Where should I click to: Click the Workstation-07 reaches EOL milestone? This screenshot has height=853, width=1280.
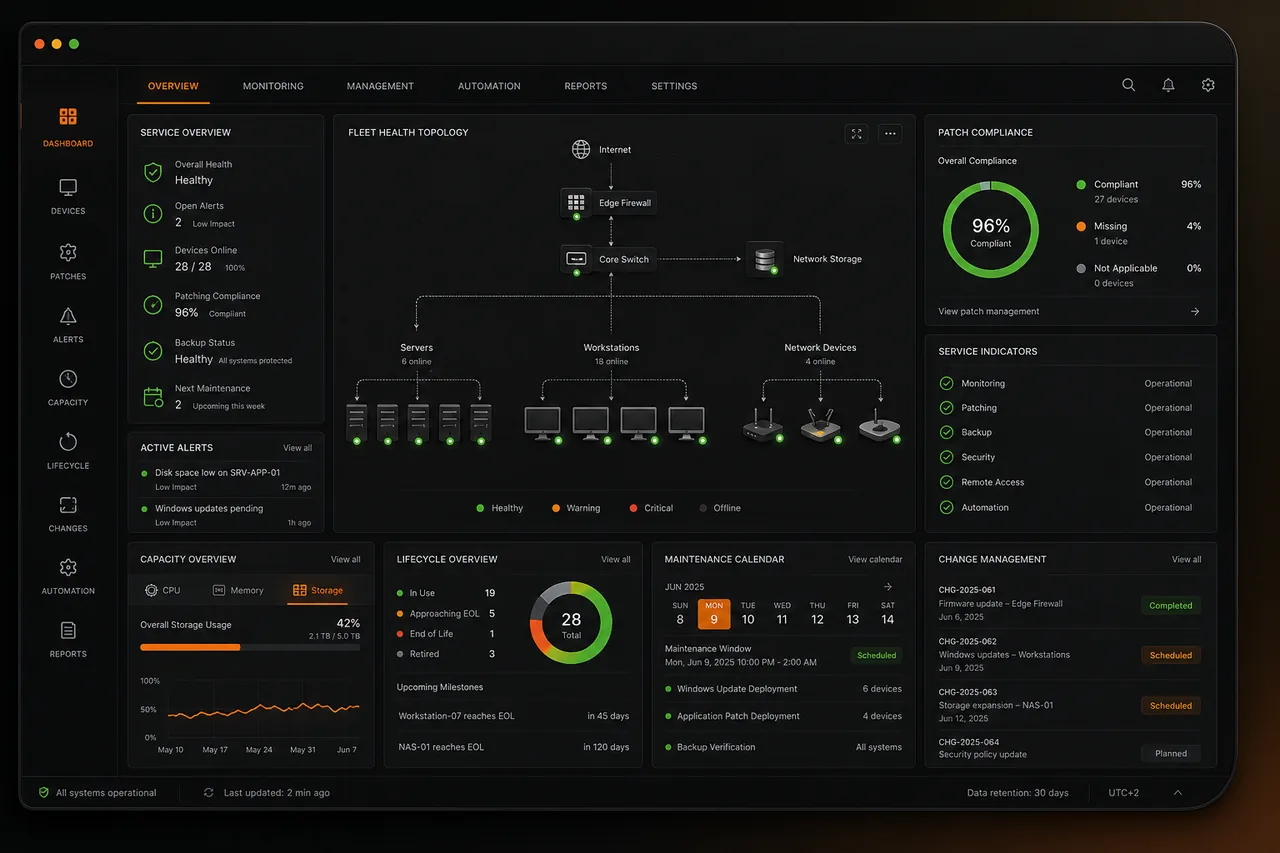coord(514,716)
